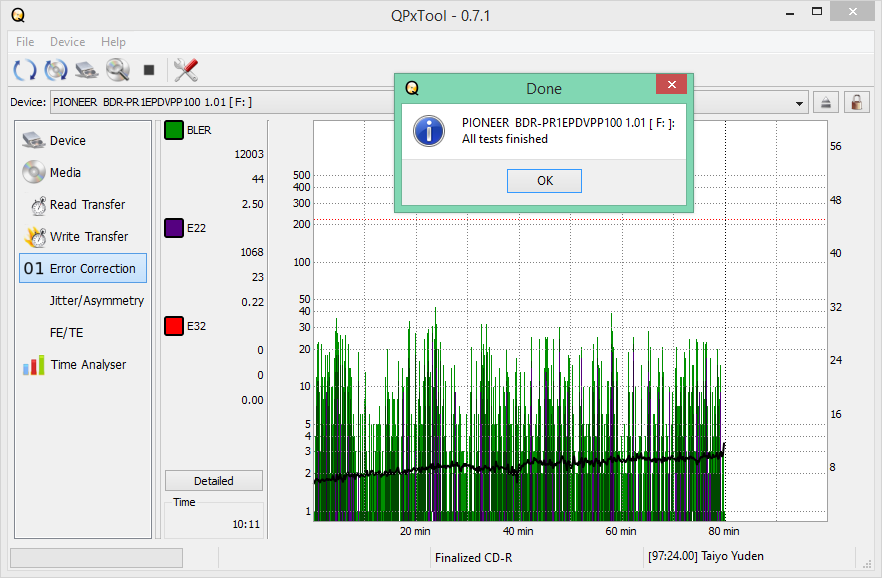
Task: Open the Device menu
Action: click(x=68, y=42)
